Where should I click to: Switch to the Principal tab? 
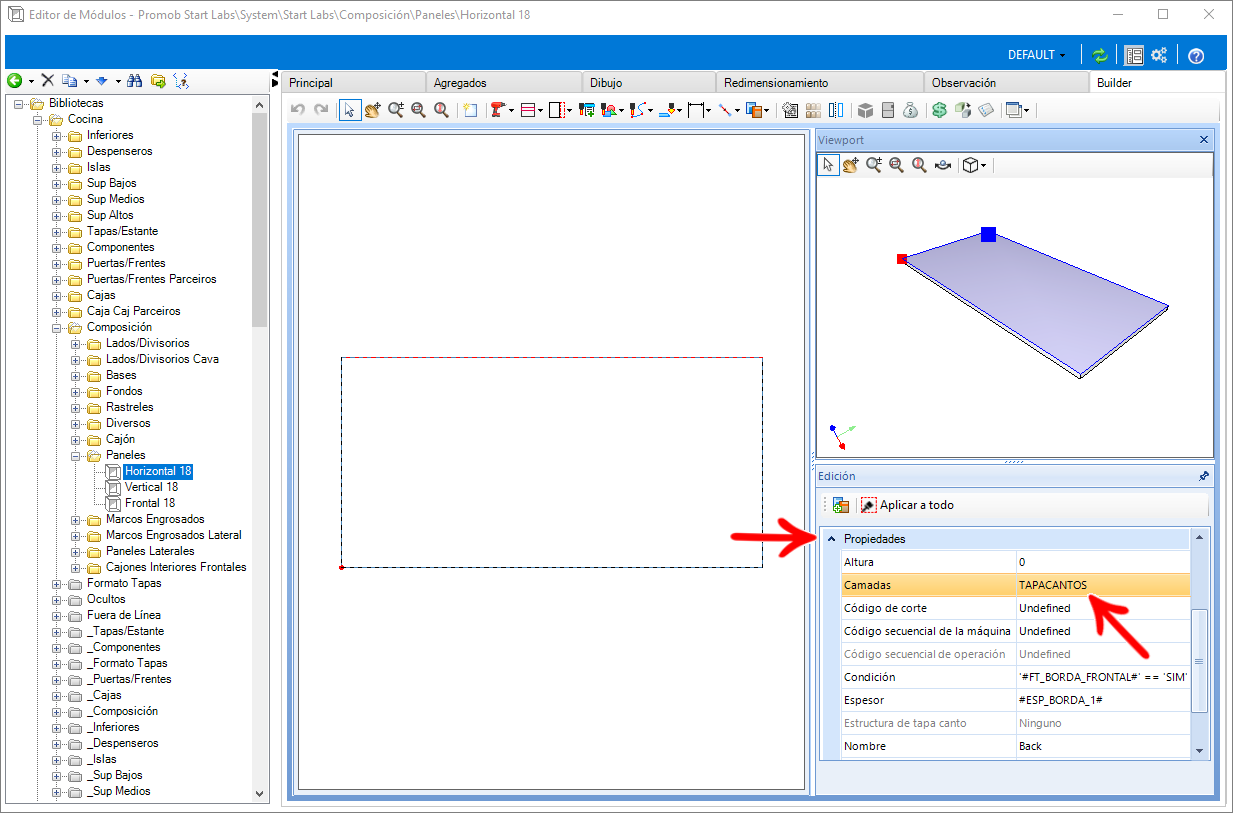click(x=353, y=83)
